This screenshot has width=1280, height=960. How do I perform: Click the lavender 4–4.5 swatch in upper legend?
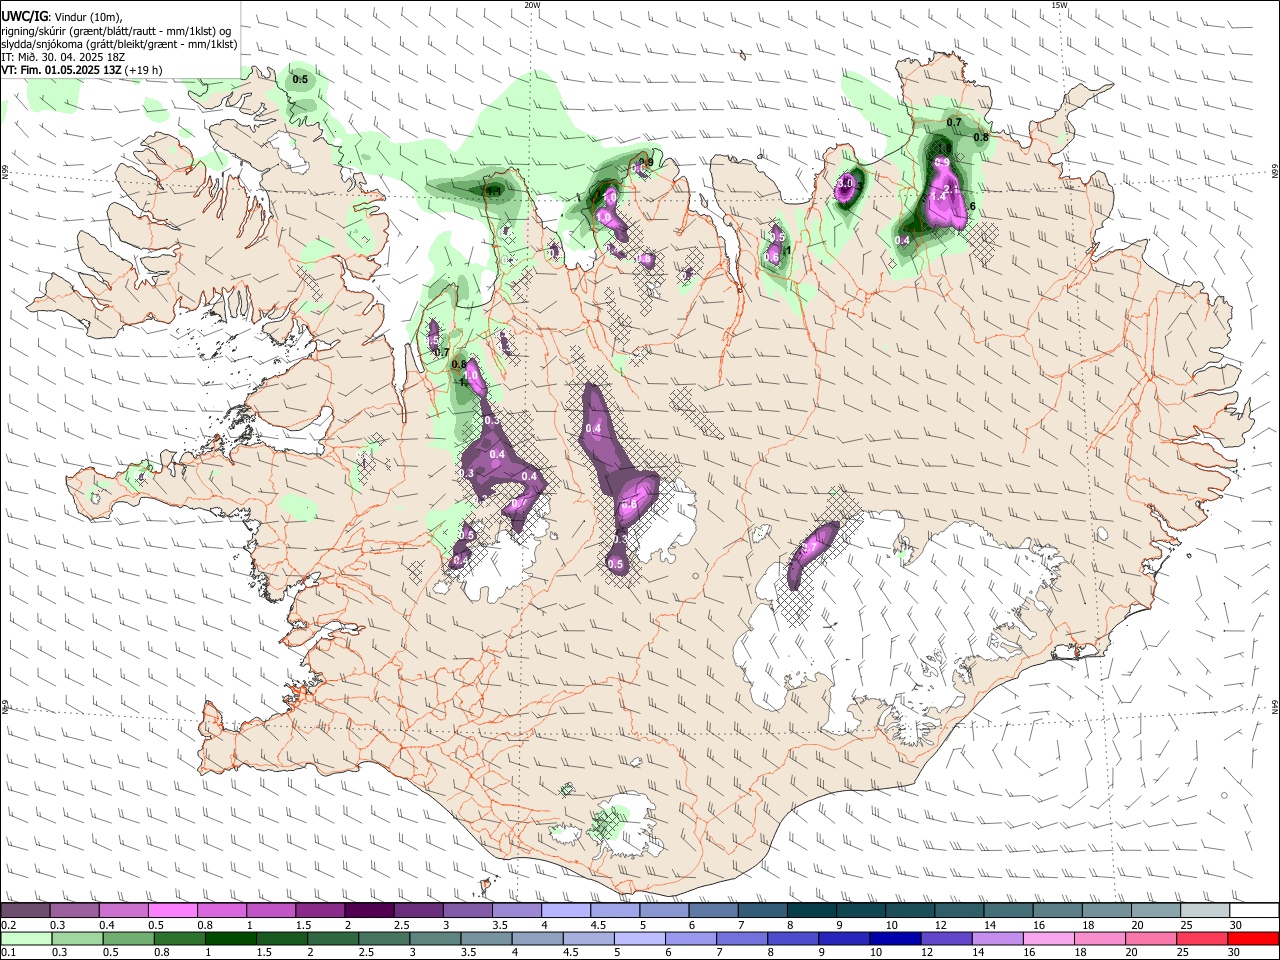tap(565, 910)
